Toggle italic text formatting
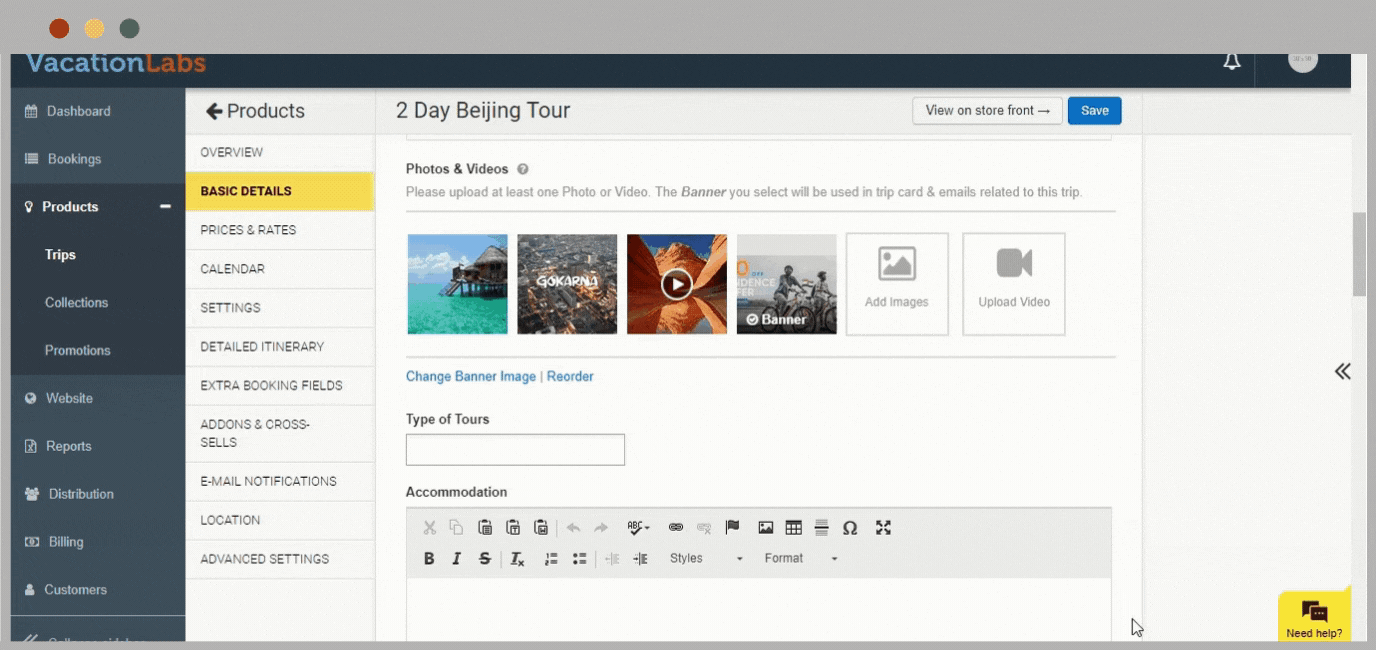 (456, 559)
